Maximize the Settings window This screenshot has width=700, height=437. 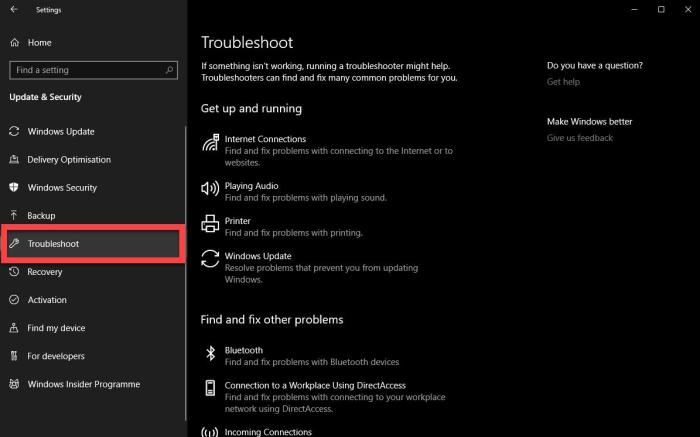pyautogui.click(x=661, y=9)
